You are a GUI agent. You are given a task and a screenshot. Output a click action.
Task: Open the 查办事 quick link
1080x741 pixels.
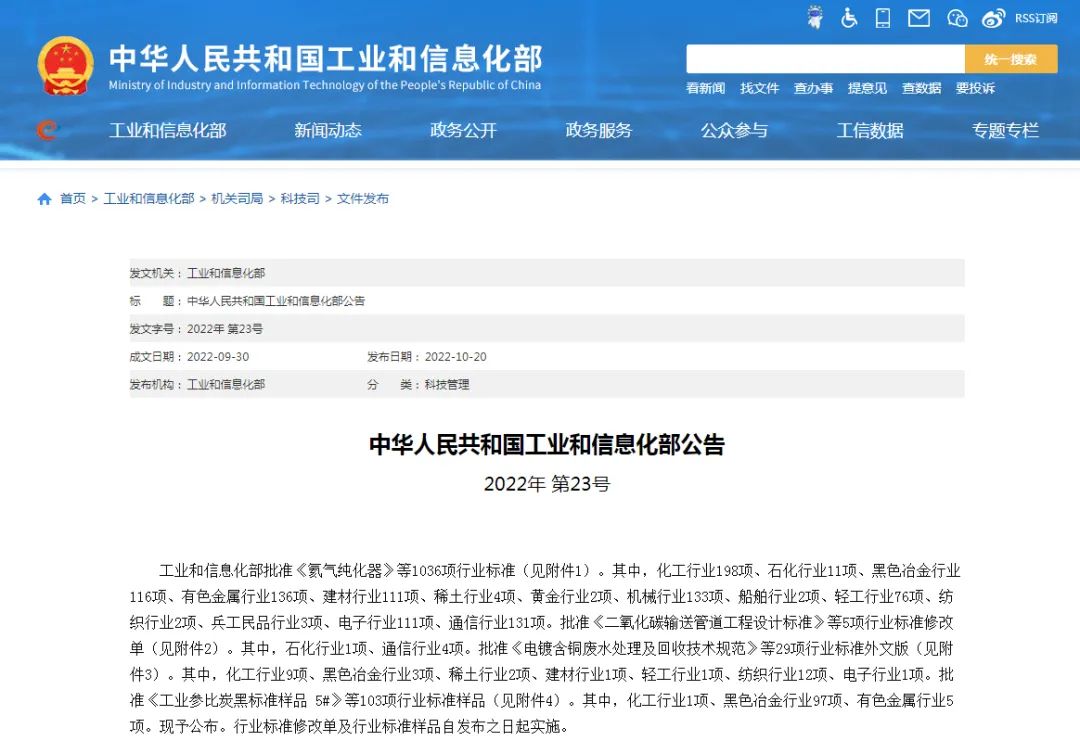pyautogui.click(x=813, y=88)
